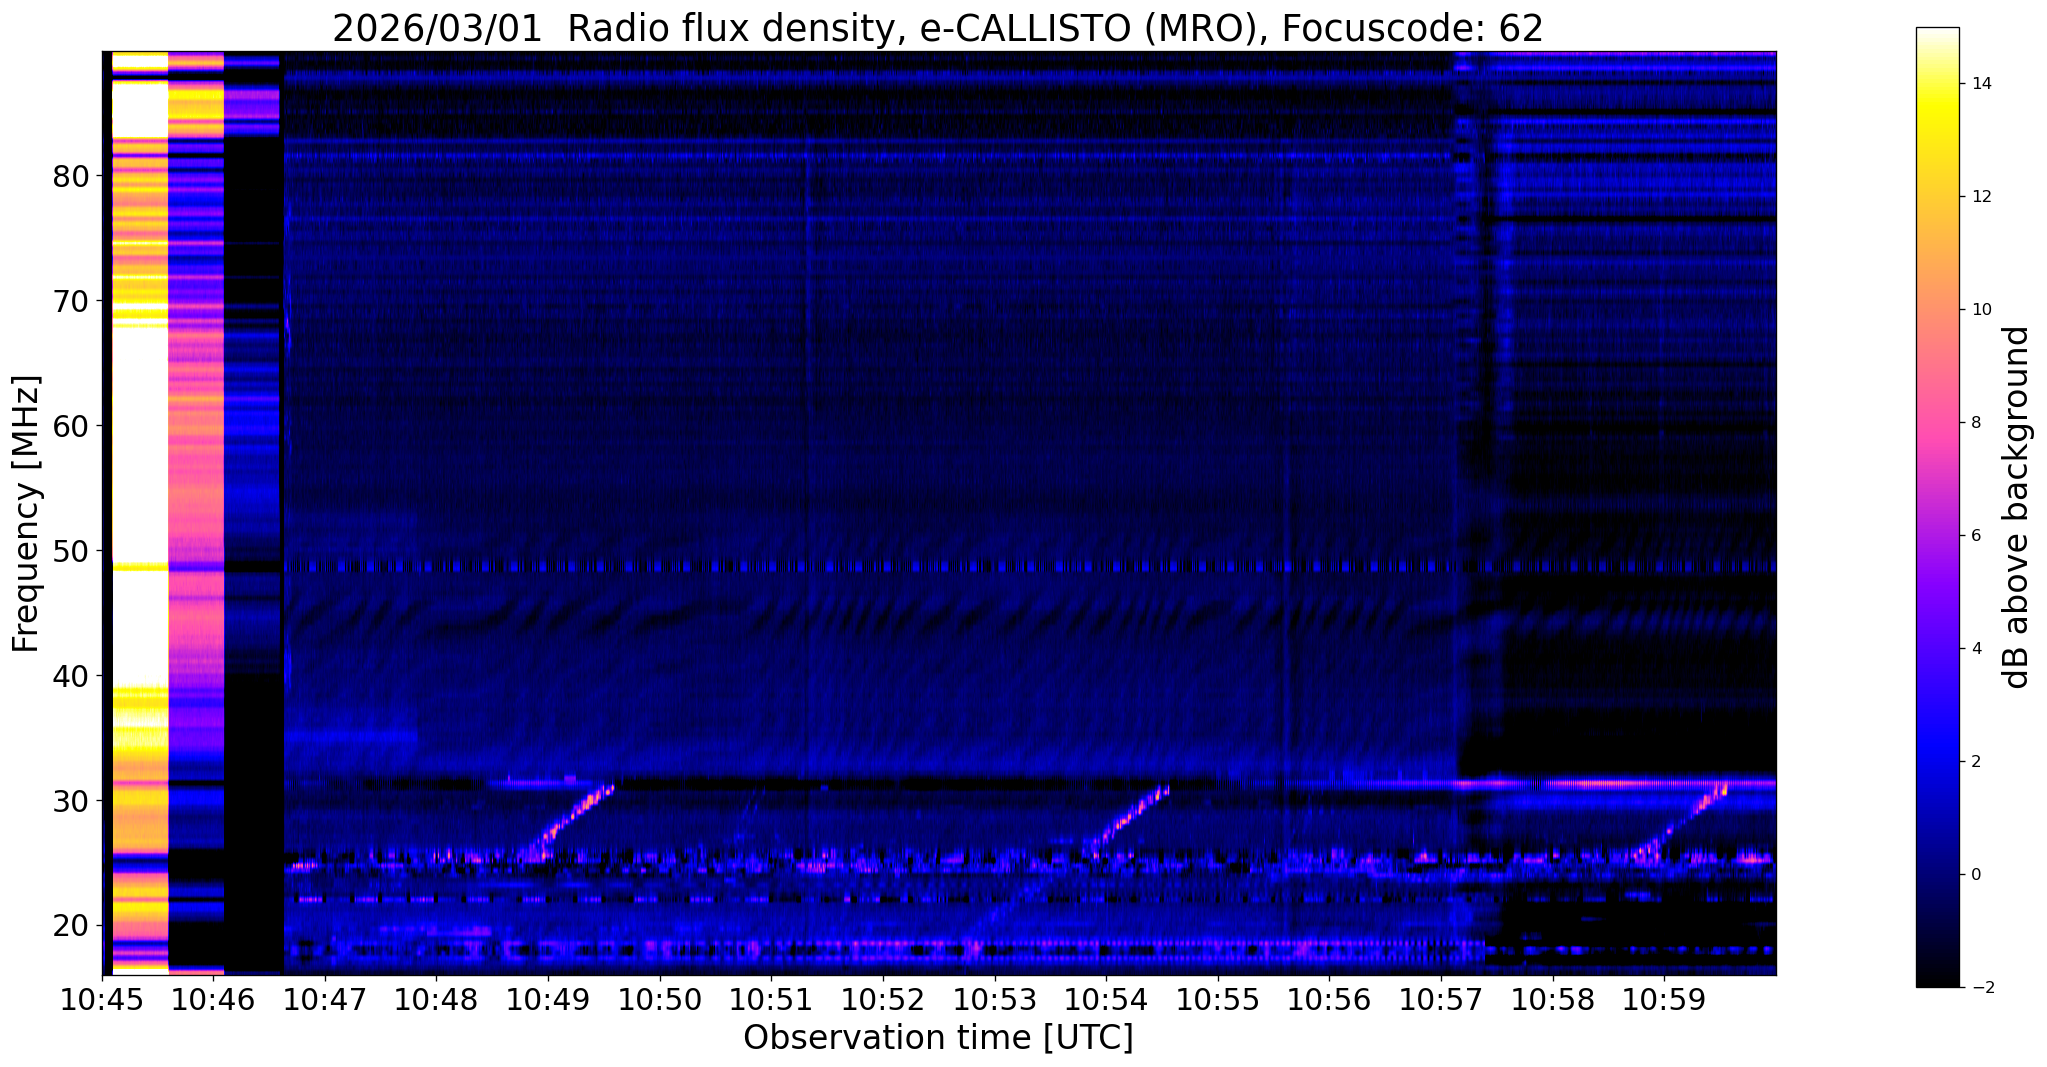The width and height of the screenshot is (2047, 1067).
Task: Click the colorbar tick label 6
Action: pyautogui.click(x=1976, y=536)
